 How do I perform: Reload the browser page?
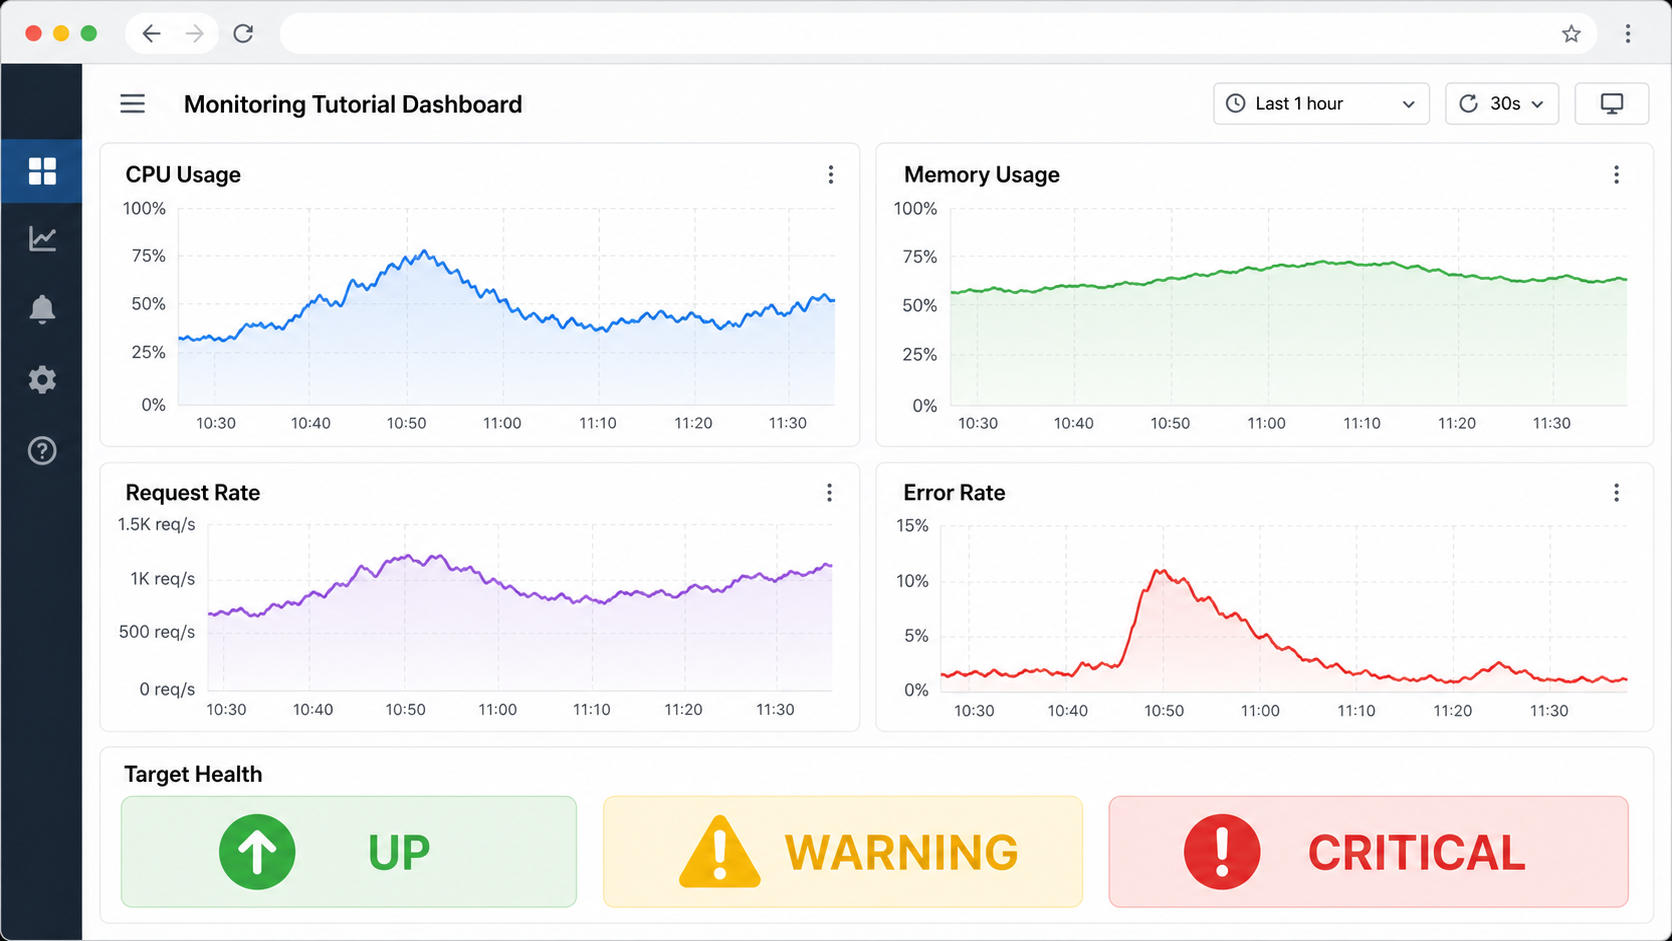243,34
